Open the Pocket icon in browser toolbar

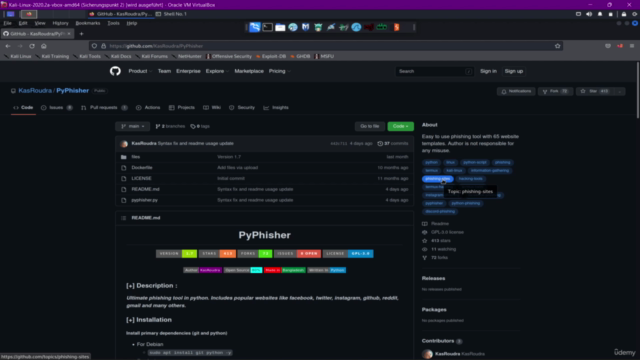click(x=608, y=46)
